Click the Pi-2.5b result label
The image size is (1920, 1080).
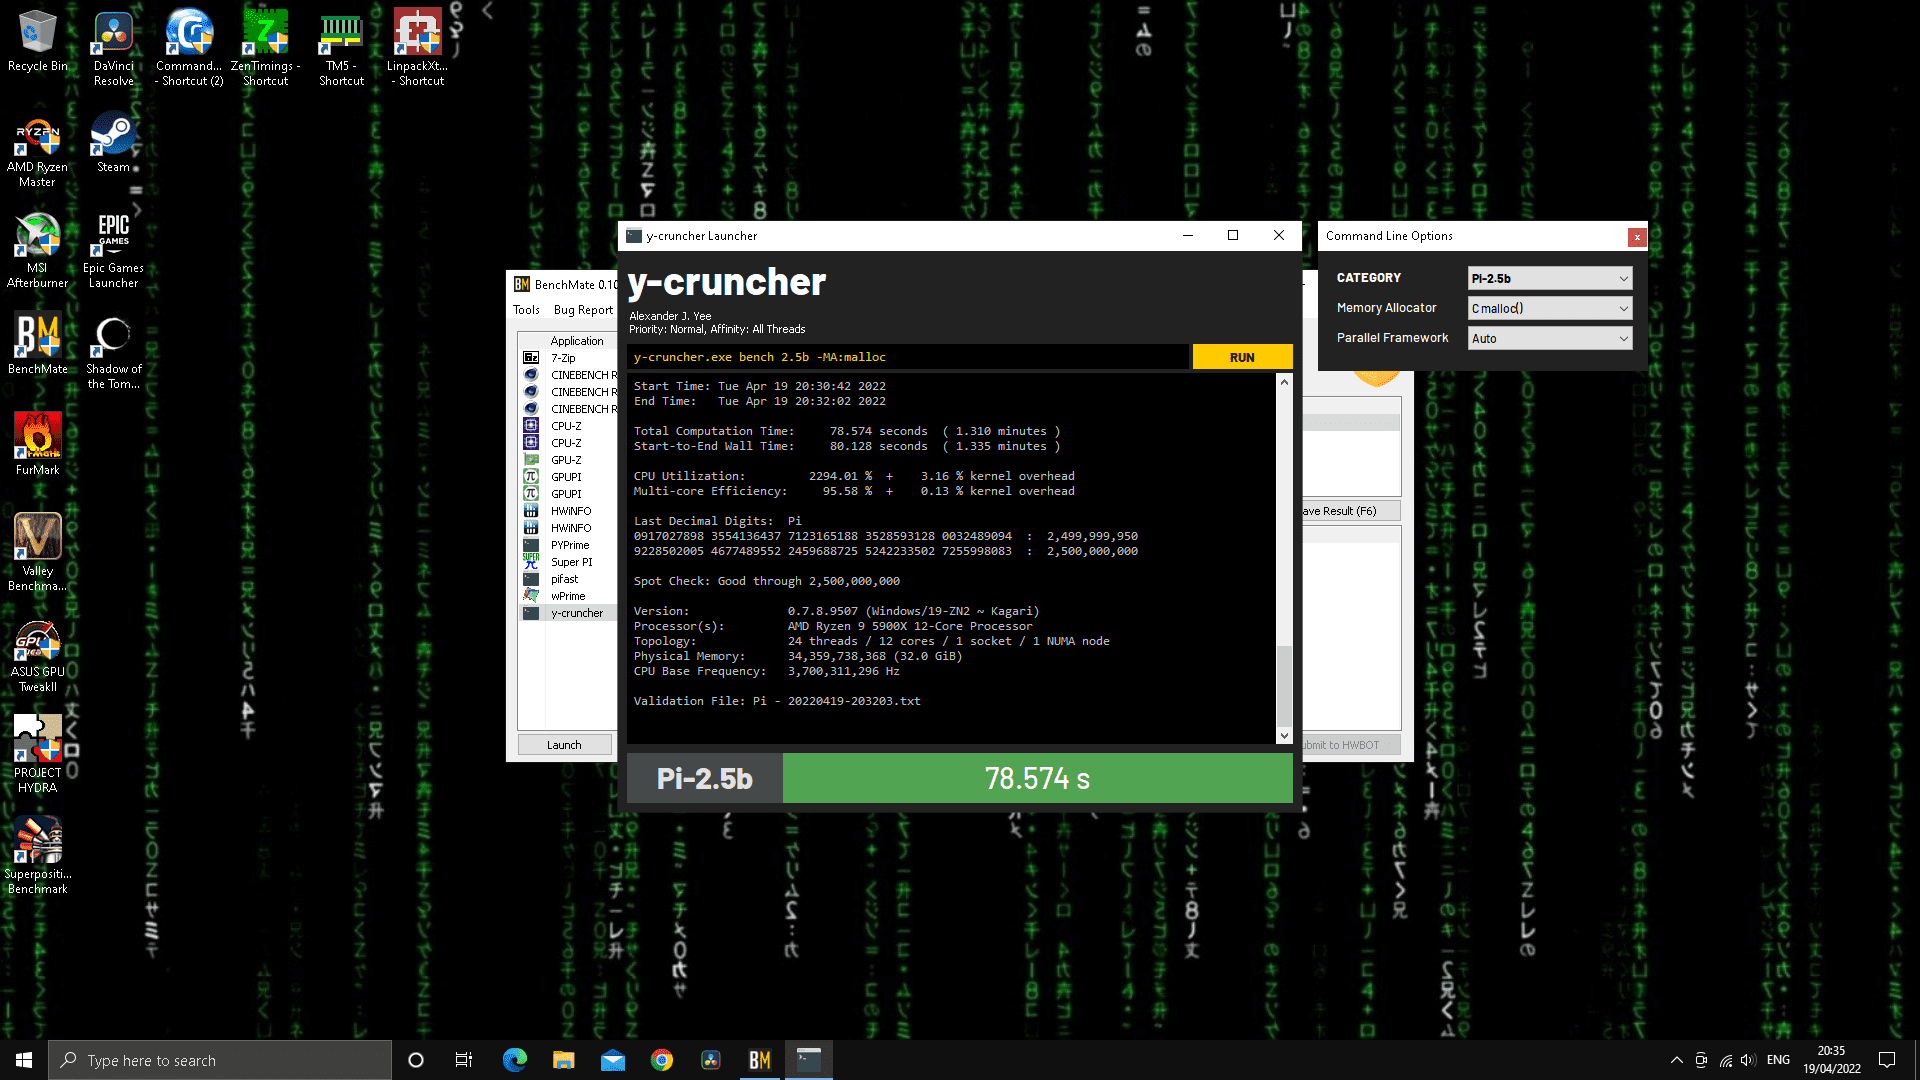704,778
